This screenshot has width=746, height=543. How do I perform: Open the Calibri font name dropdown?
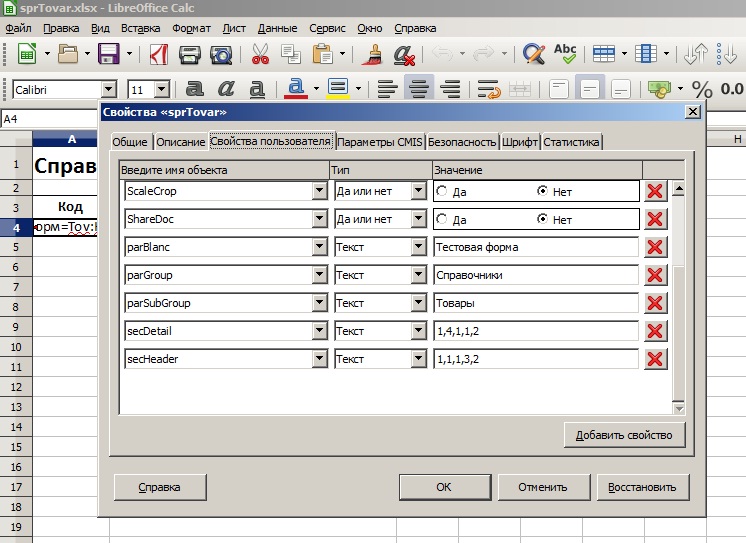(108, 90)
